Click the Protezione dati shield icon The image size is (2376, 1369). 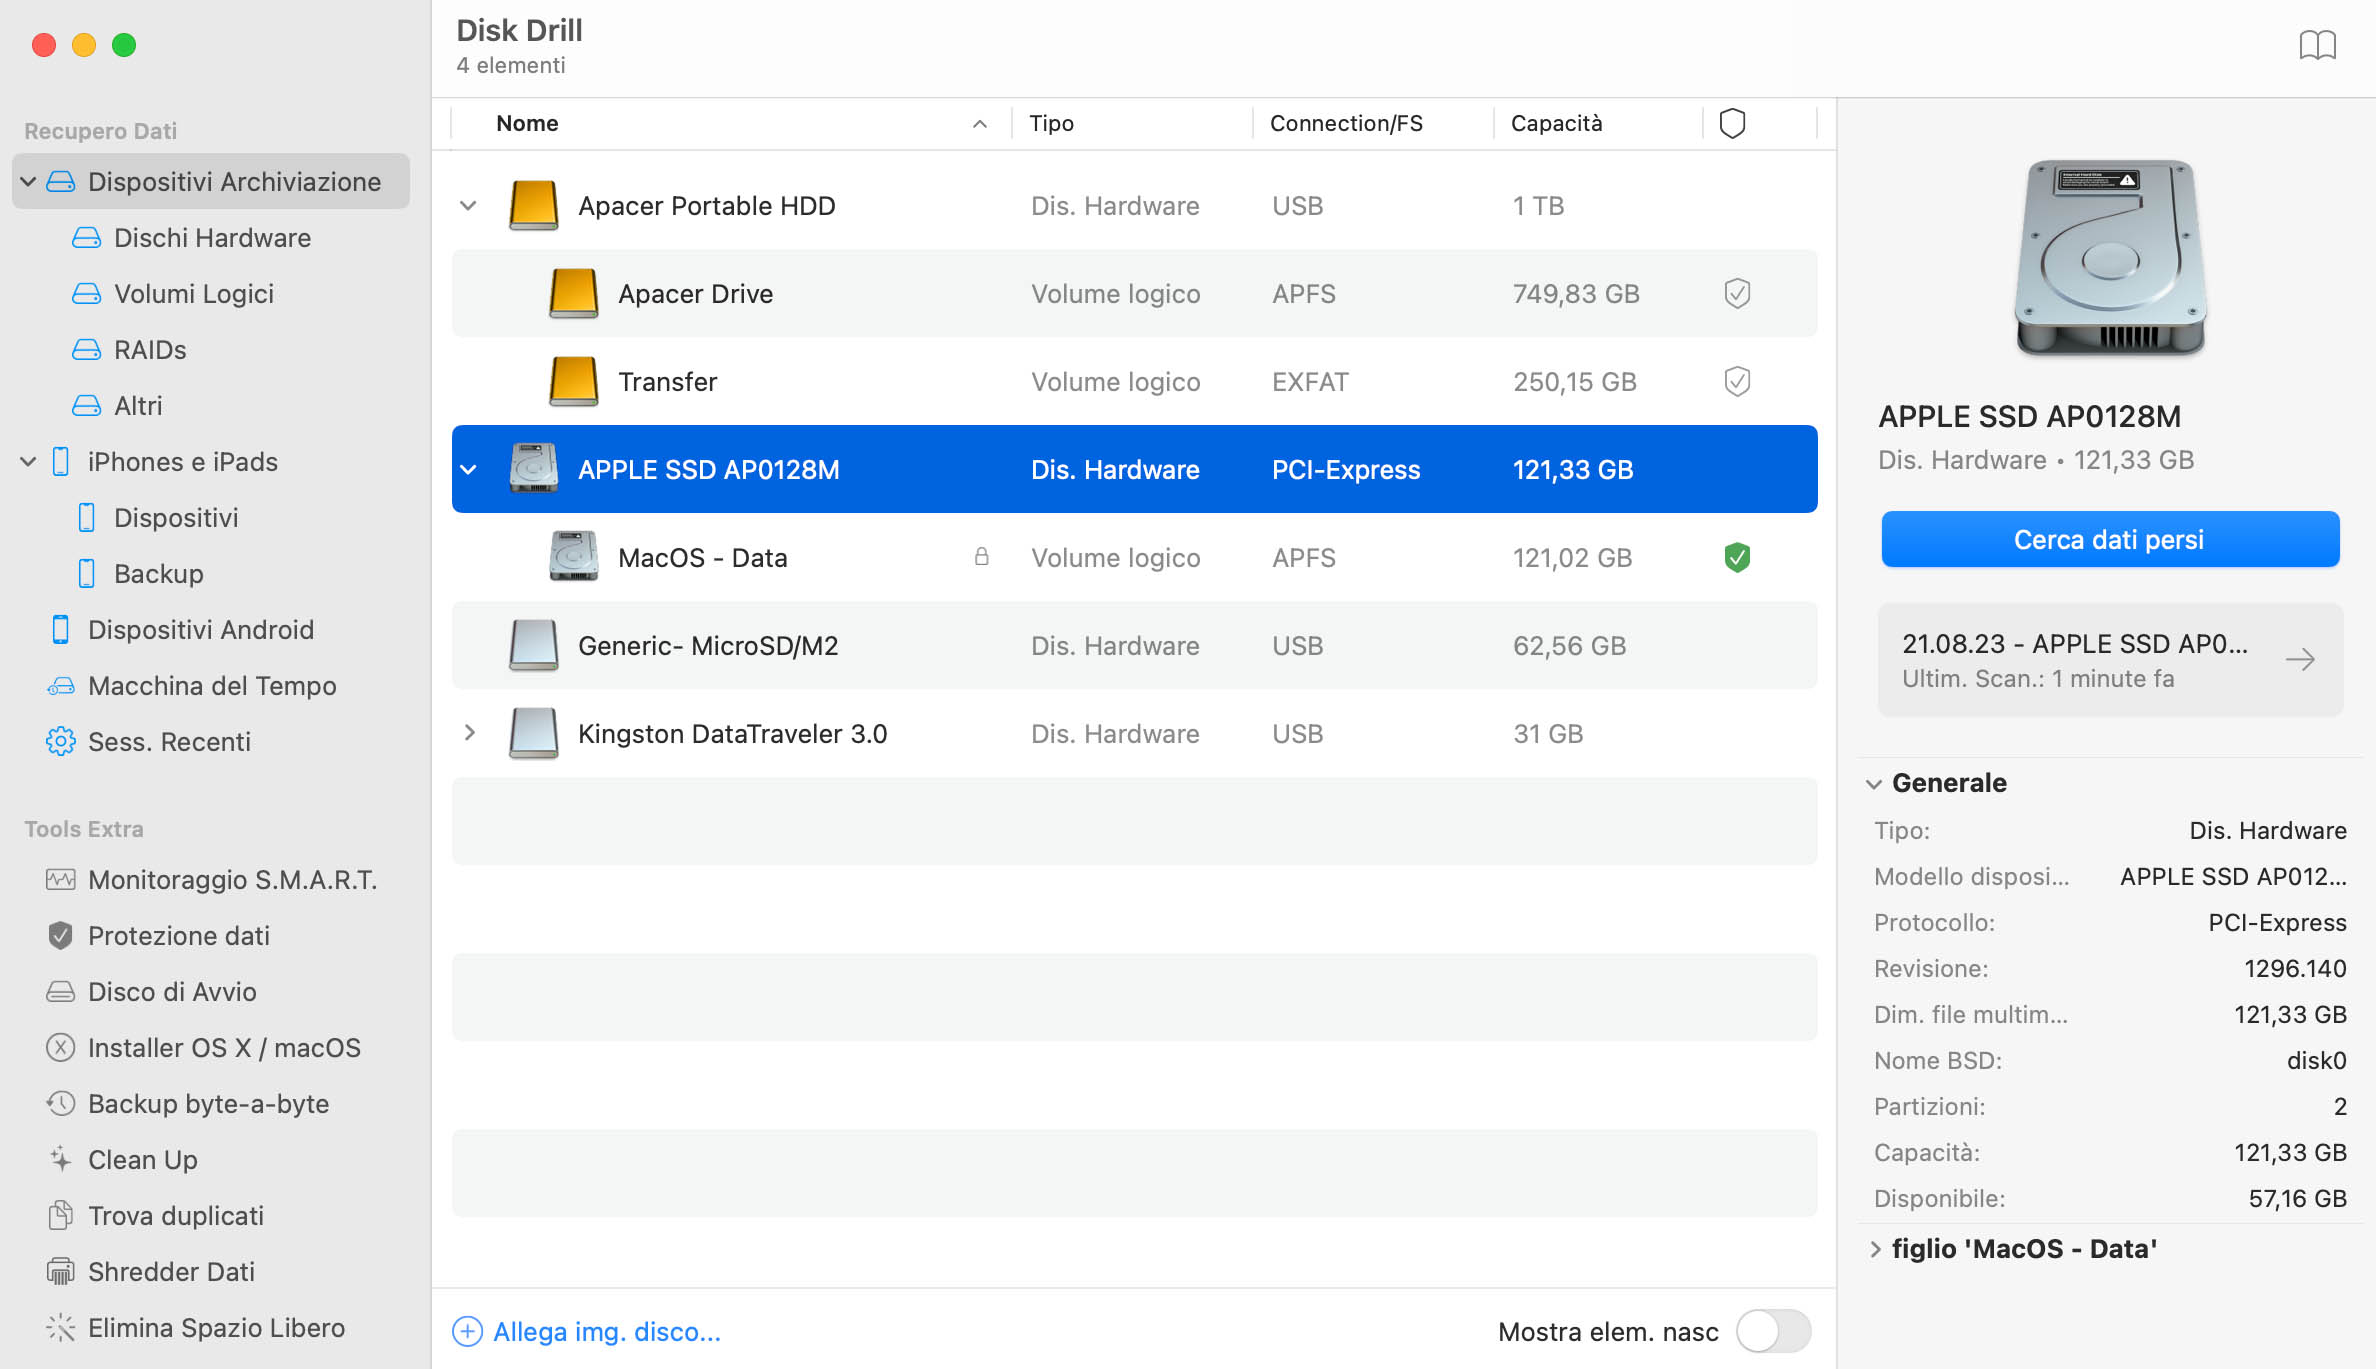point(61,935)
